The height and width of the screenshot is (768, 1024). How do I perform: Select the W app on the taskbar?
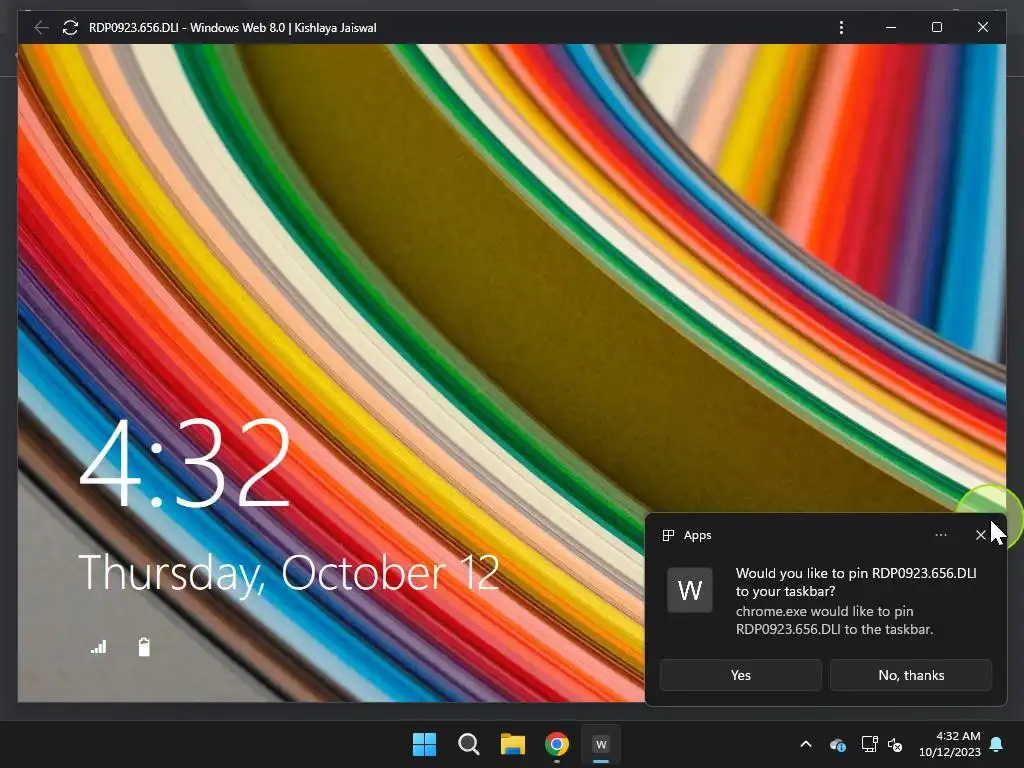601,744
